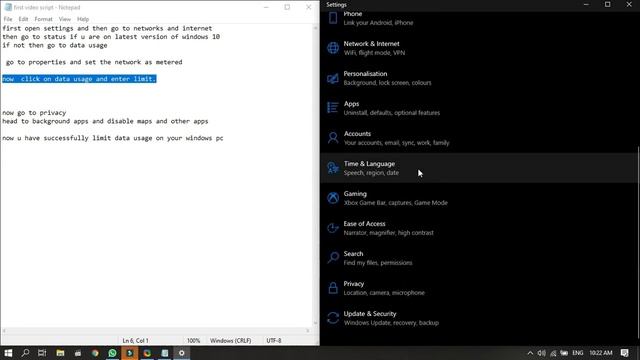Click the Personalisation paintbrush icon

[x=333, y=78]
